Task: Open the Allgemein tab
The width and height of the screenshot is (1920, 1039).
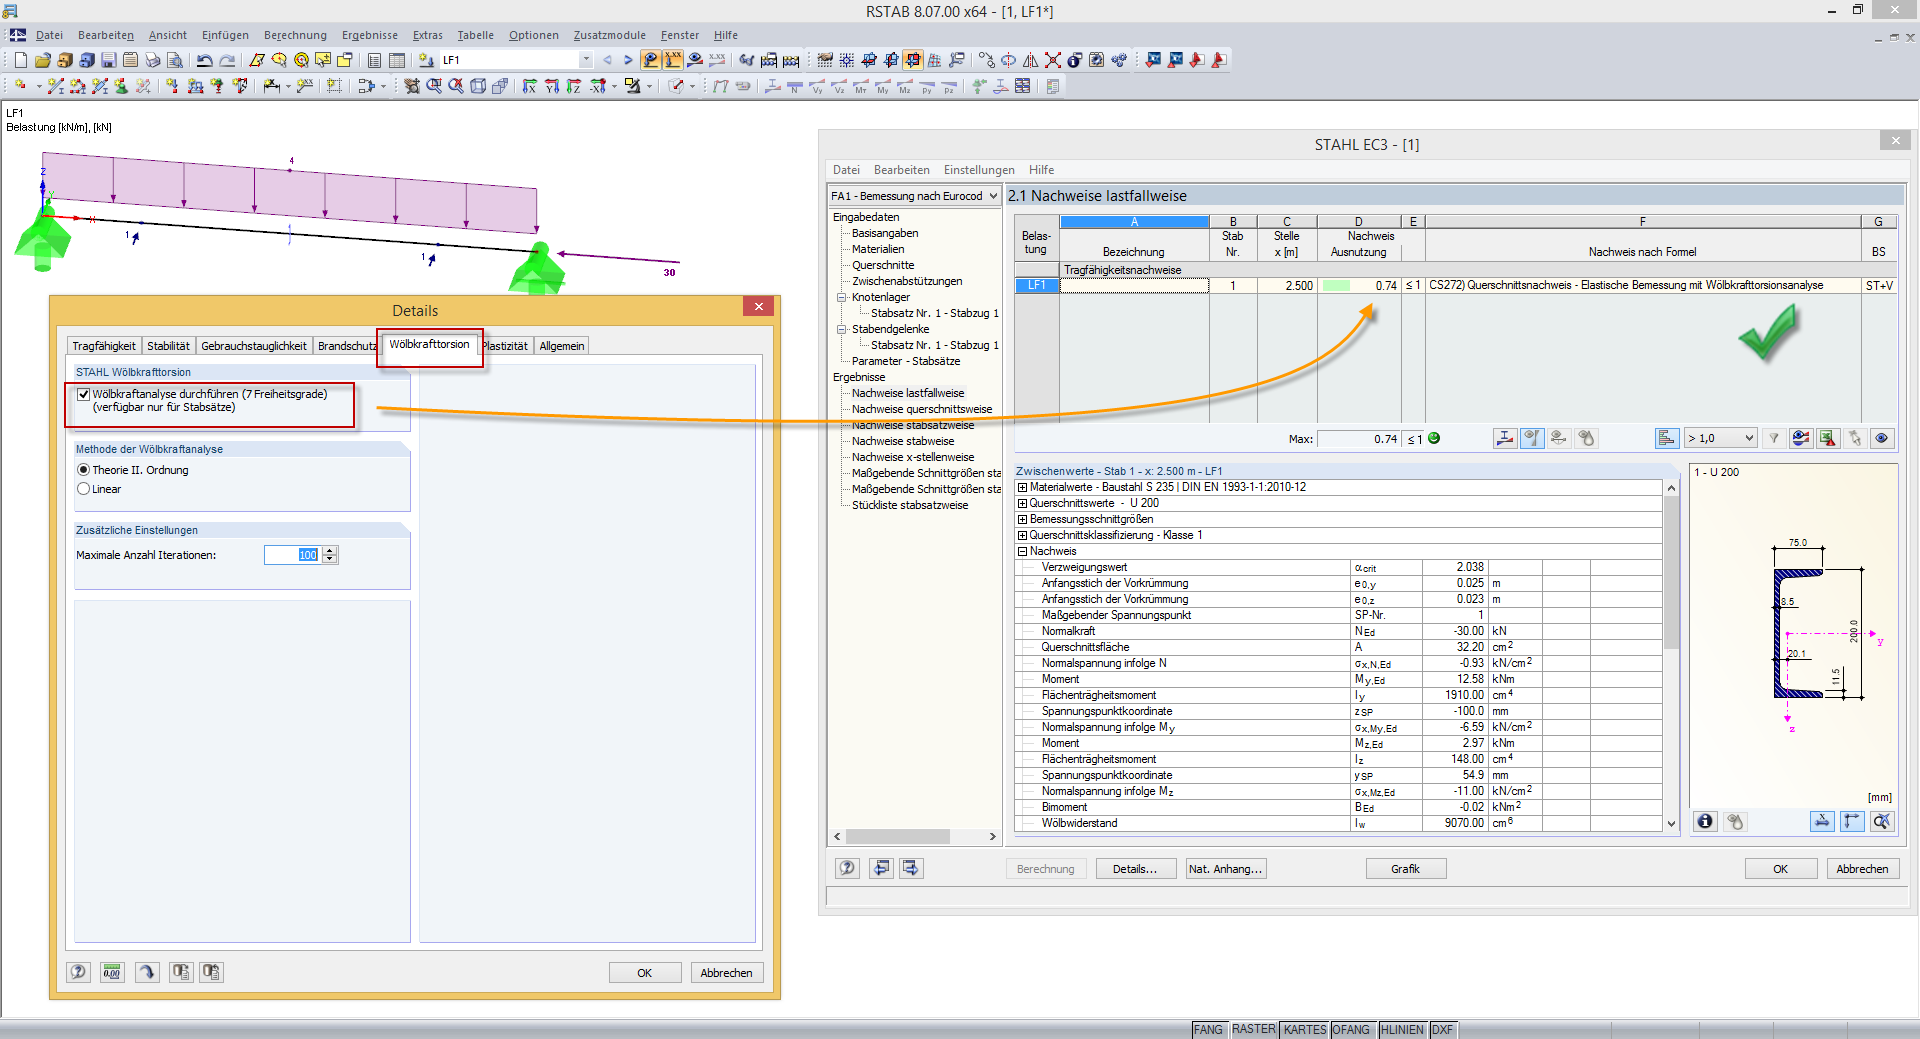Action: 562,346
